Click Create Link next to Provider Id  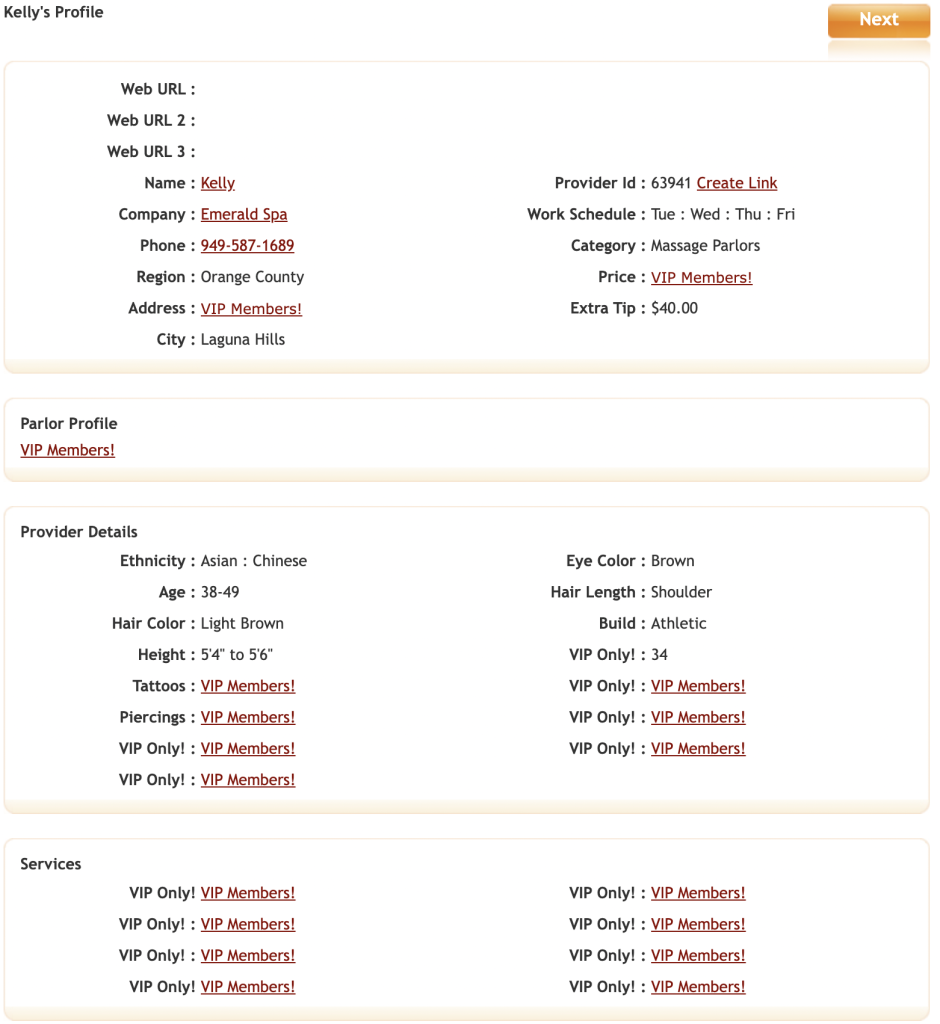coord(736,183)
